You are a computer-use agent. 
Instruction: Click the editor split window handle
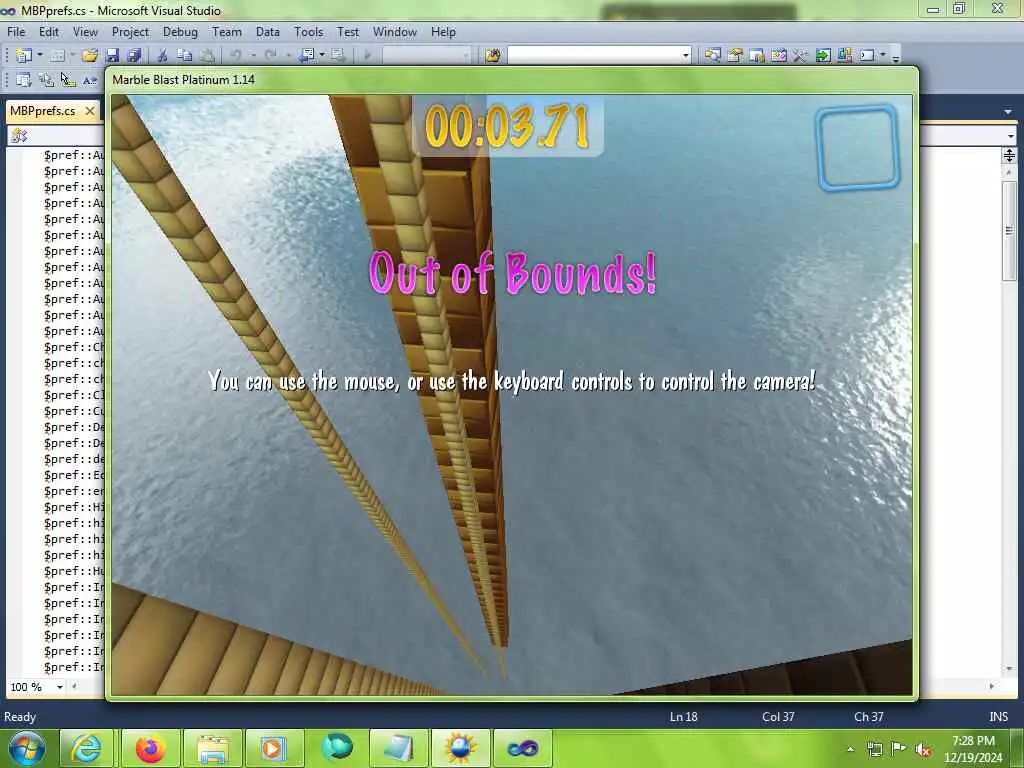[x=1009, y=155]
